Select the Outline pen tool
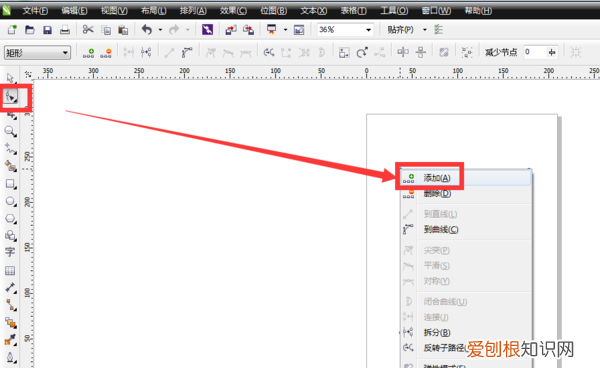600x368 pixels. click(10, 357)
